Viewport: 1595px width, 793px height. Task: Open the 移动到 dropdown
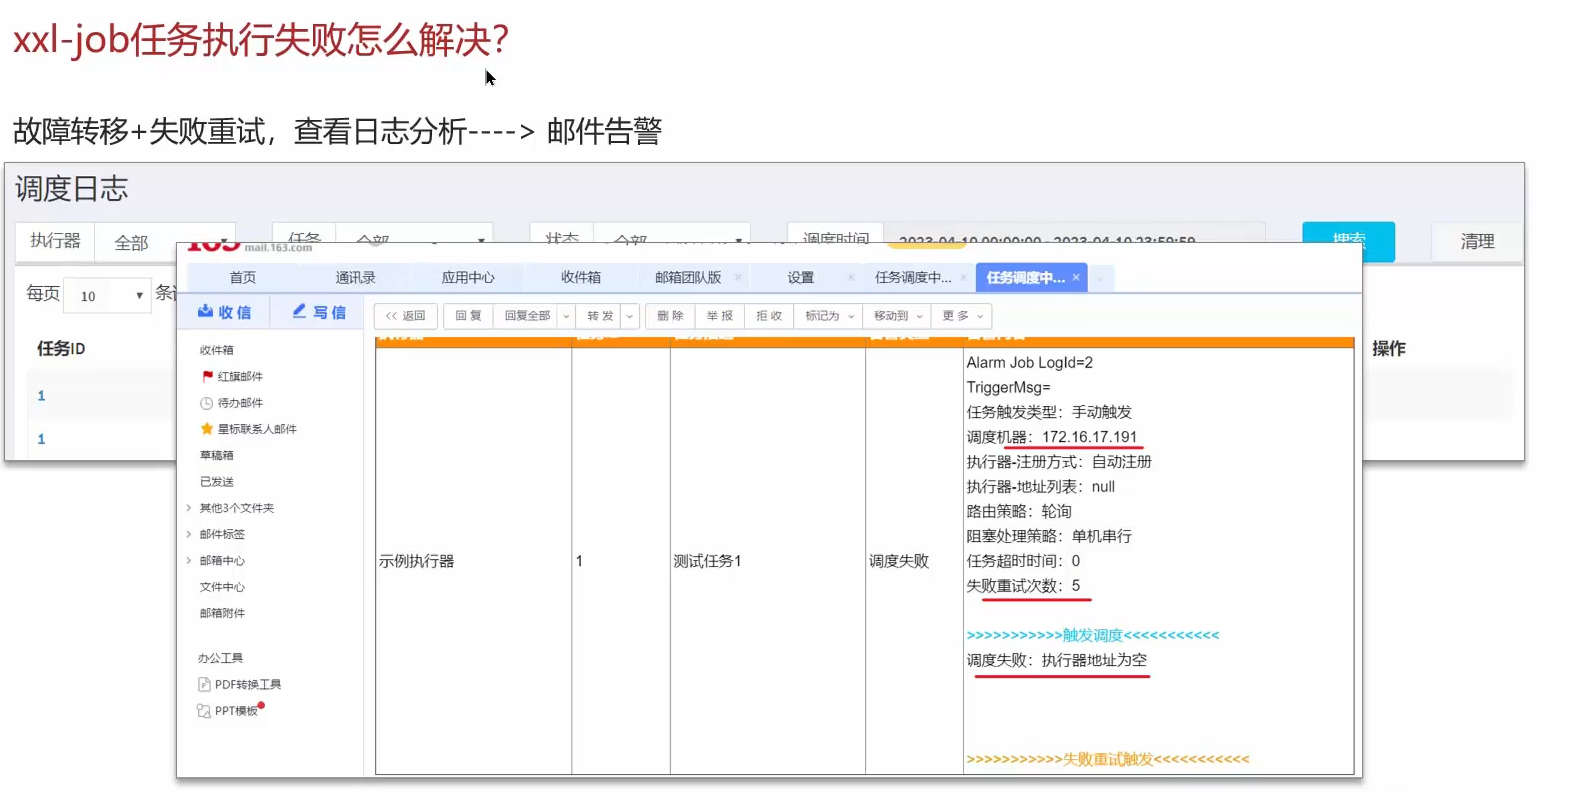click(897, 316)
